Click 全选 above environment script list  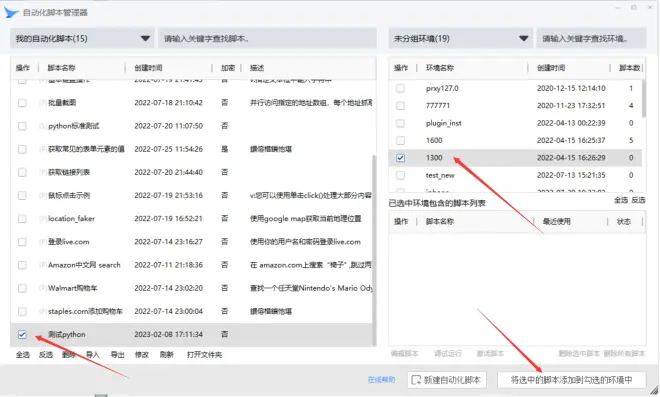pos(621,200)
